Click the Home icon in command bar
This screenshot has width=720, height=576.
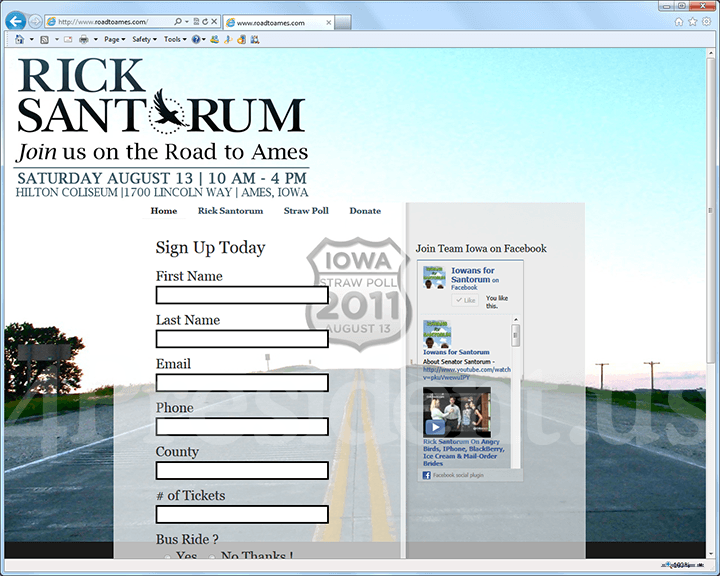(19, 40)
